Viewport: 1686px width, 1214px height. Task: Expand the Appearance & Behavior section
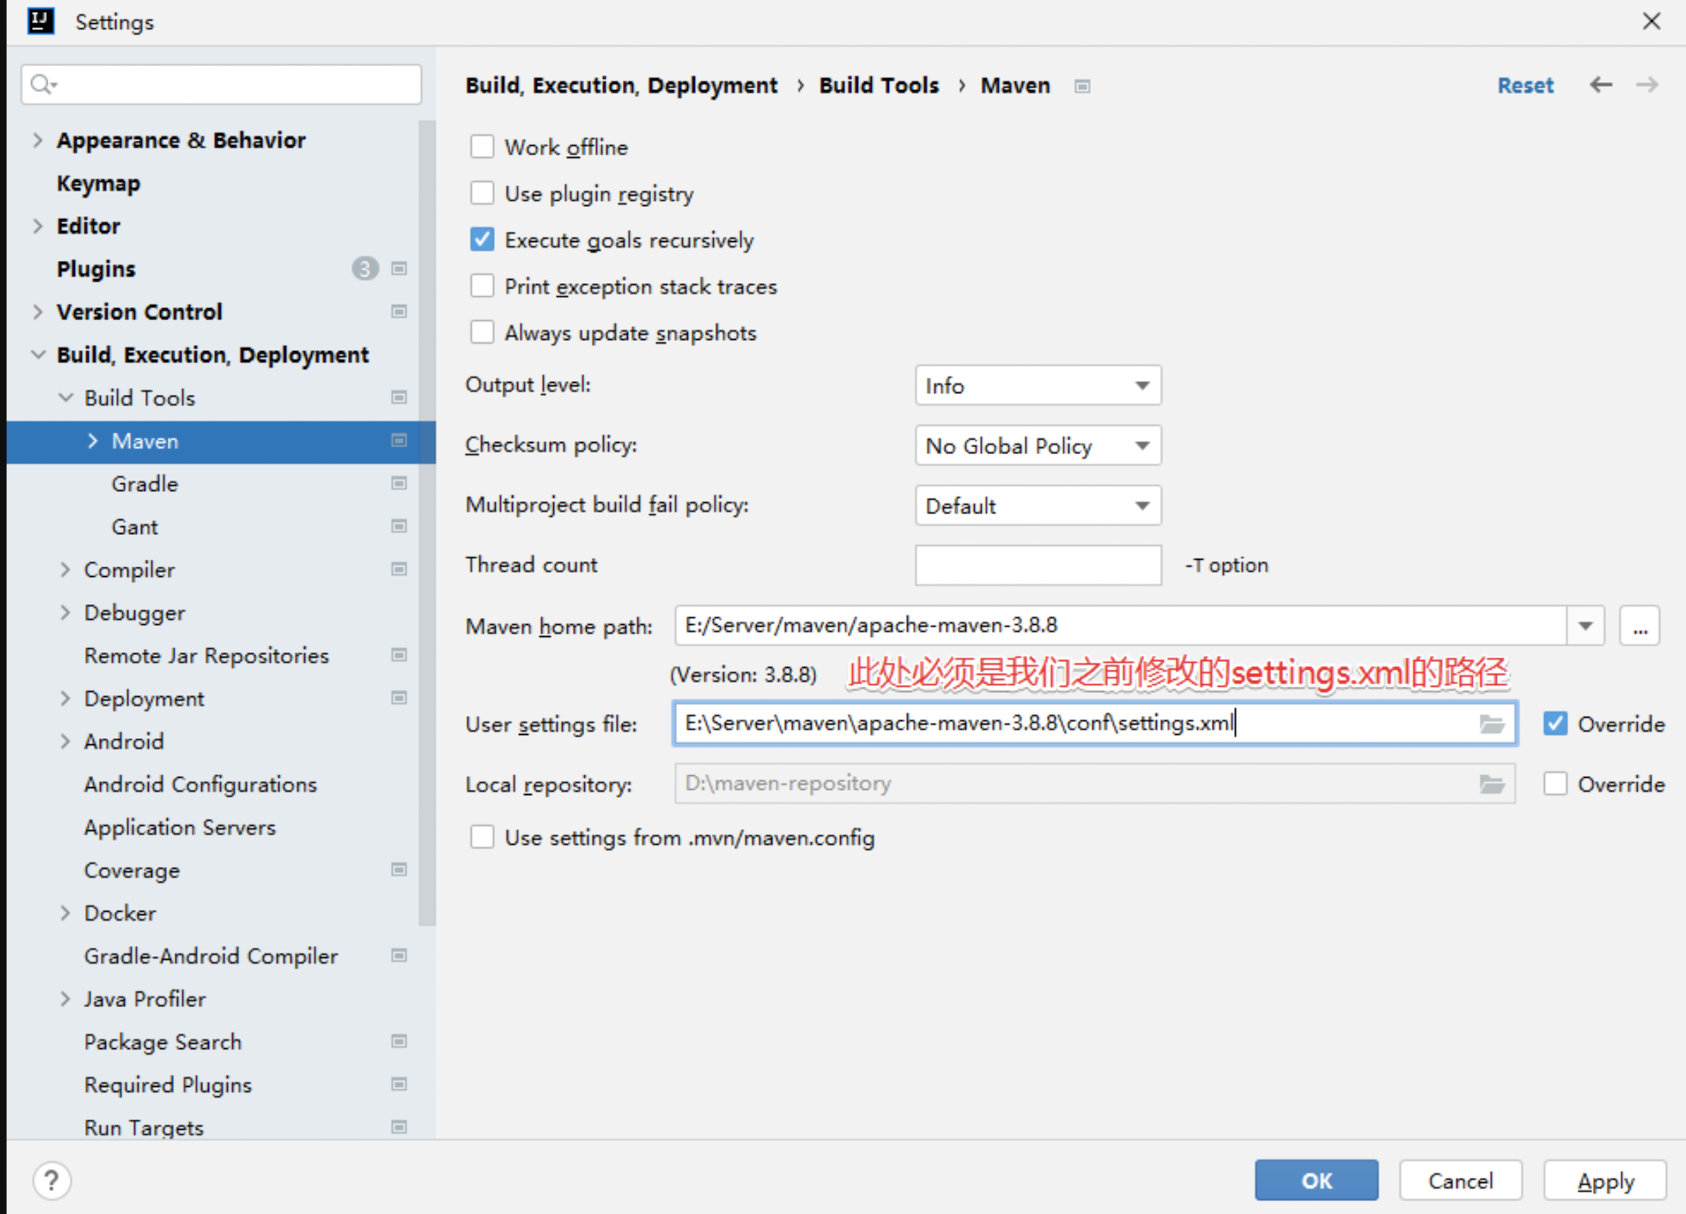point(38,140)
